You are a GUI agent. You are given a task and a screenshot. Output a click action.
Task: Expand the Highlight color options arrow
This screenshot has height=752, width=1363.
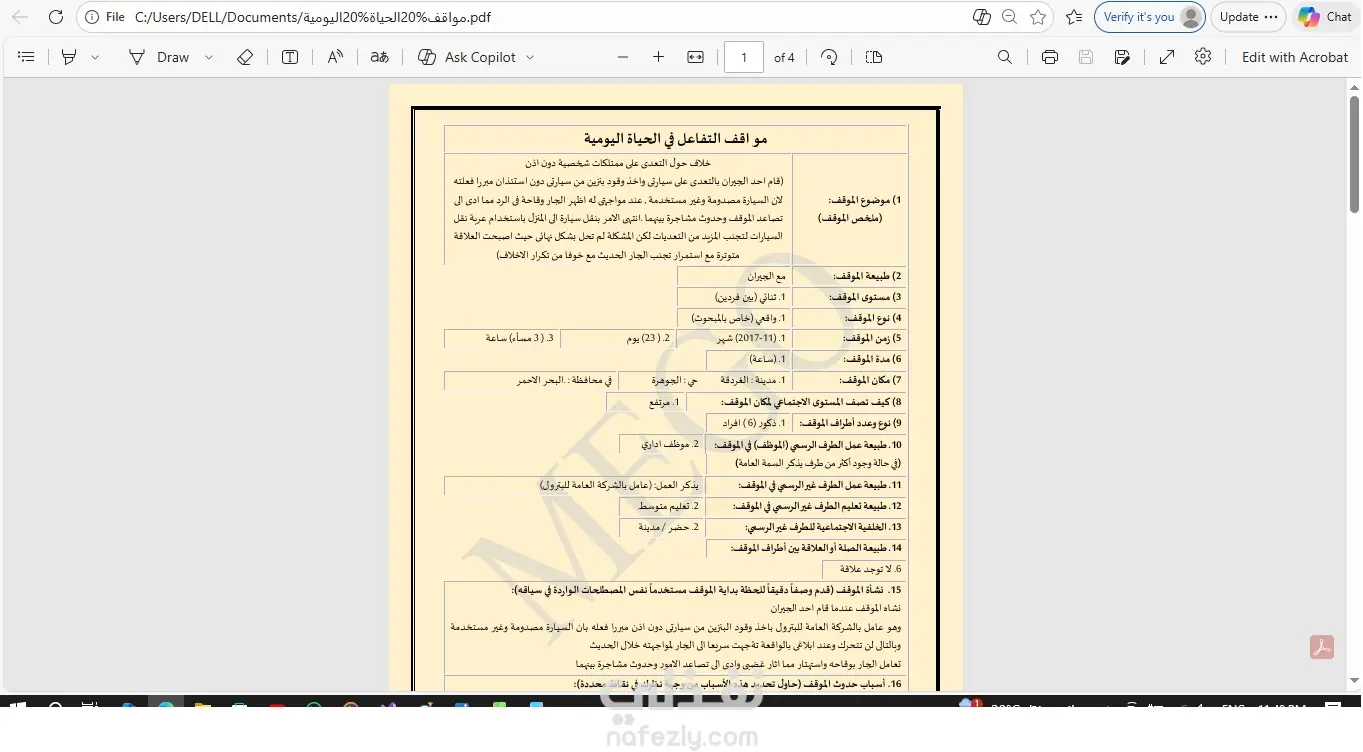pyautogui.click(x=95, y=57)
